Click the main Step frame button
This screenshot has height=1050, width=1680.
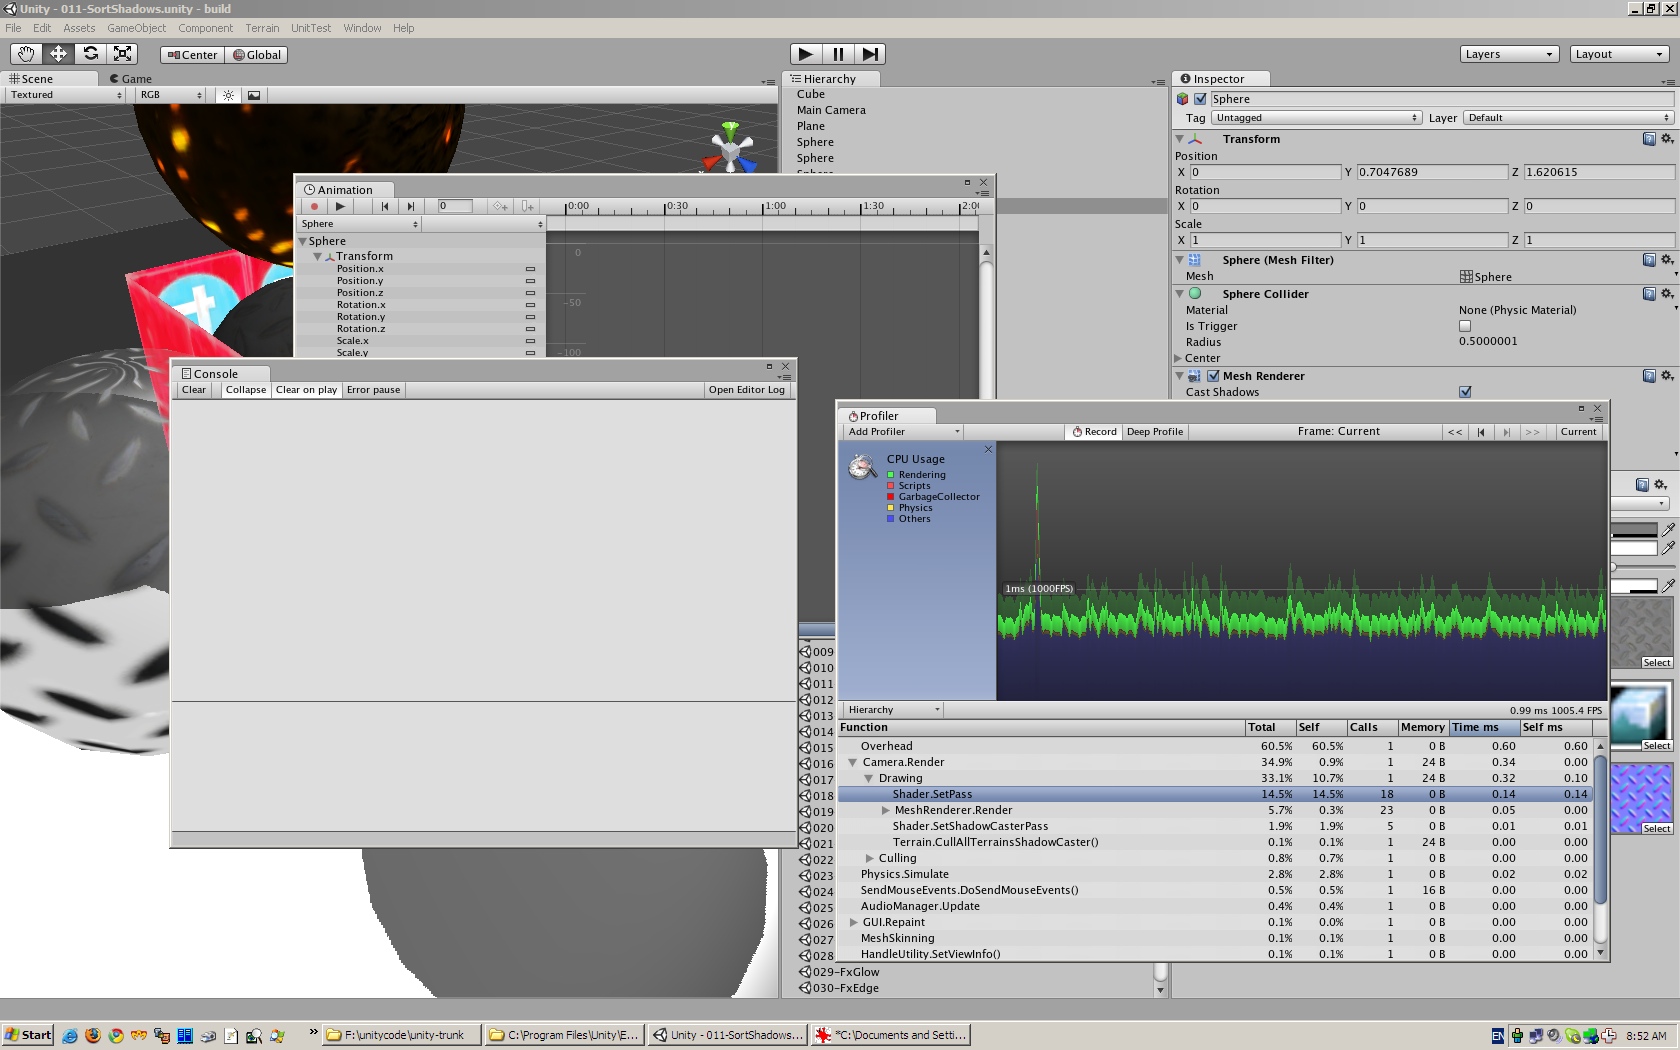870,54
